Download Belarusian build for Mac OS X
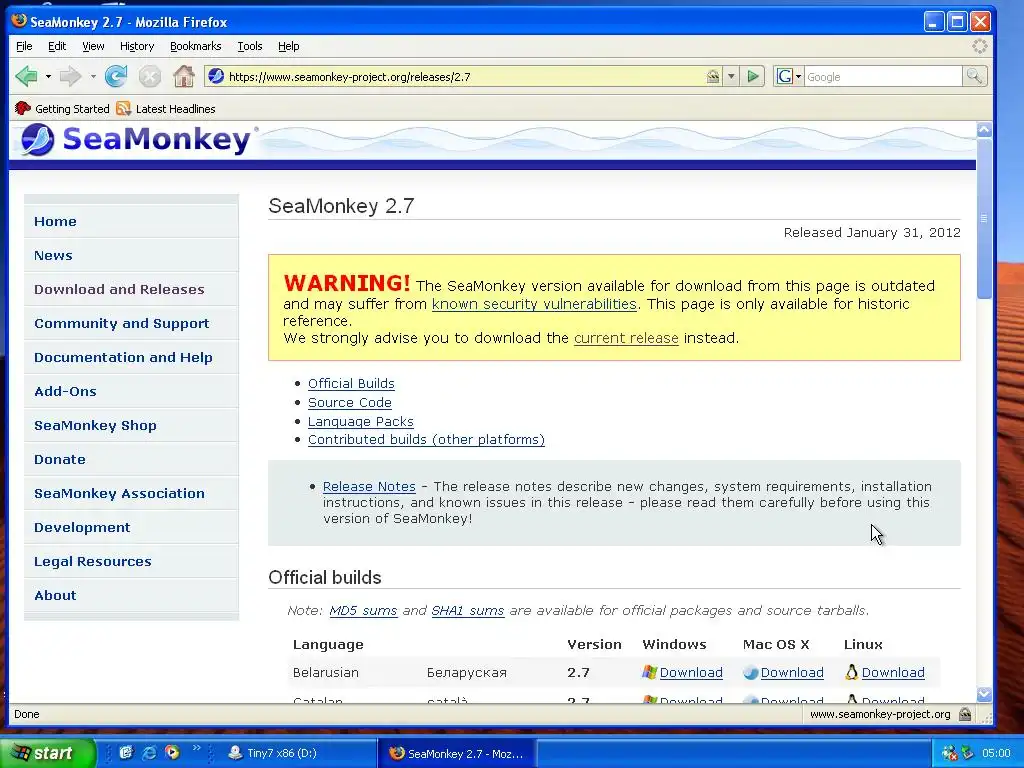 [792, 673]
